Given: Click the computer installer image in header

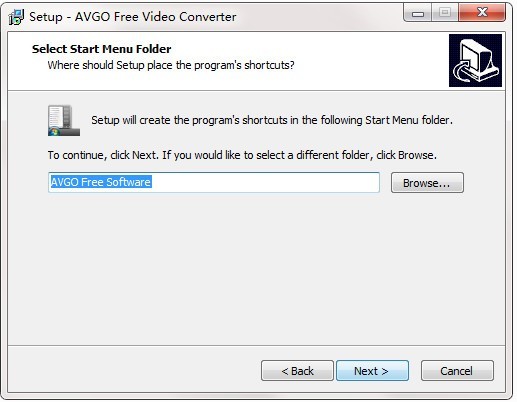Looking at the screenshot, I should (475, 60).
